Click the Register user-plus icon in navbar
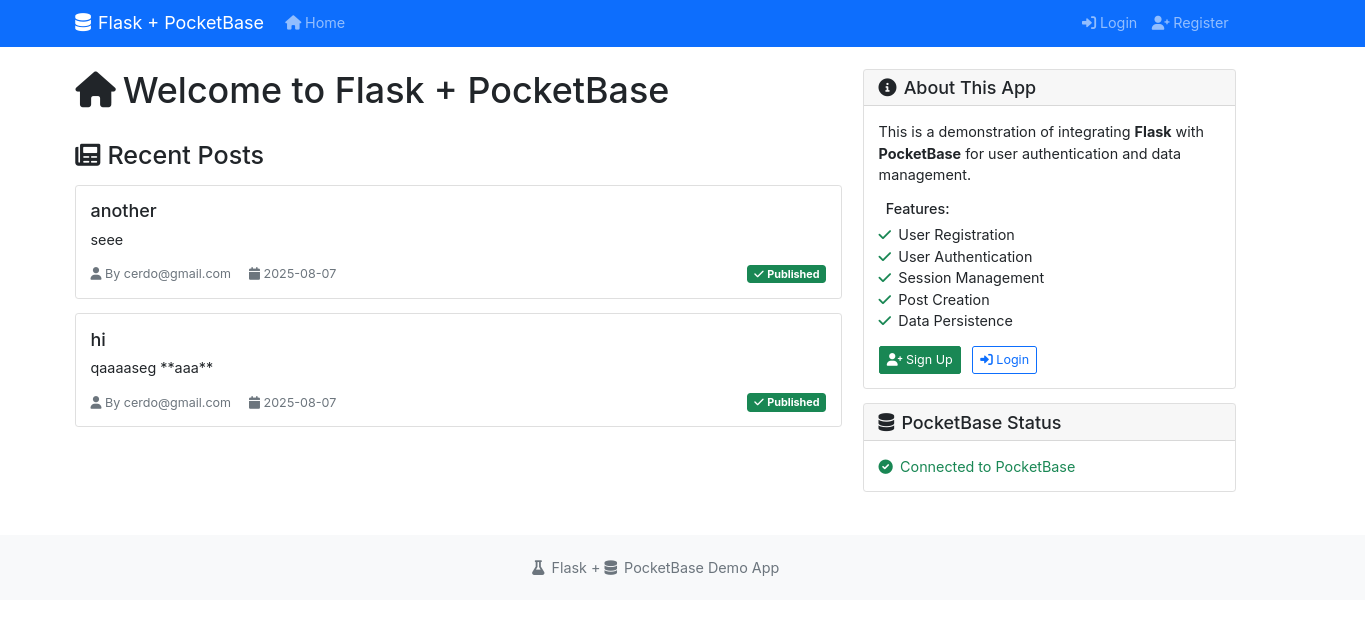Image resolution: width=1365 pixels, height=620 pixels. pyautogui.click(x=1160, y=22)
